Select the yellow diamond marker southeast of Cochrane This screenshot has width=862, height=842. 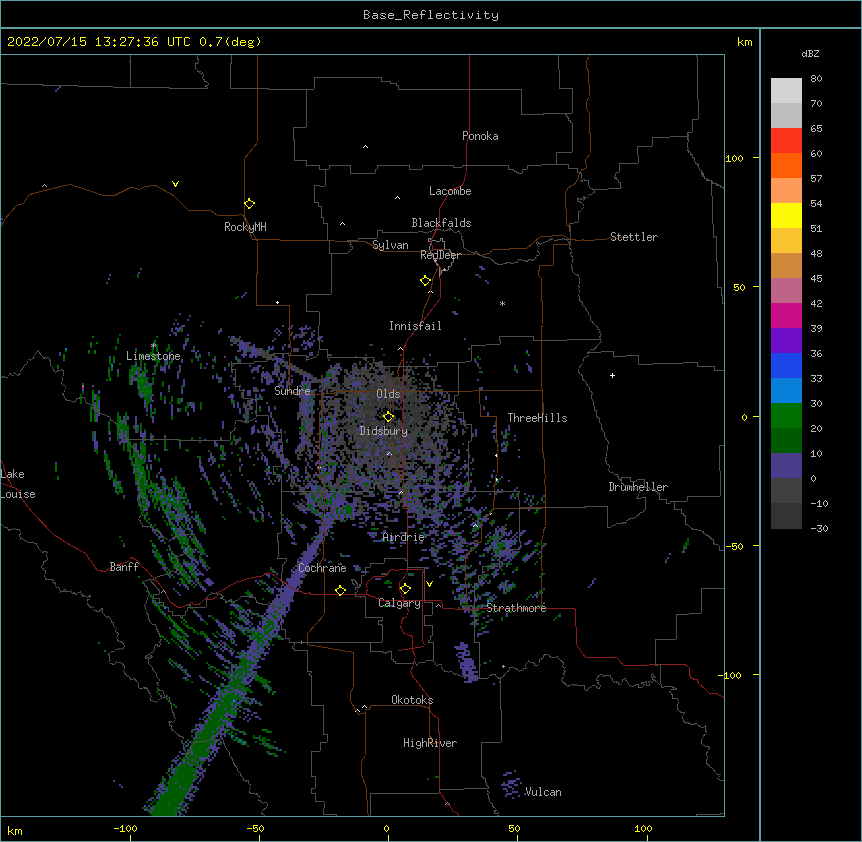340,590
